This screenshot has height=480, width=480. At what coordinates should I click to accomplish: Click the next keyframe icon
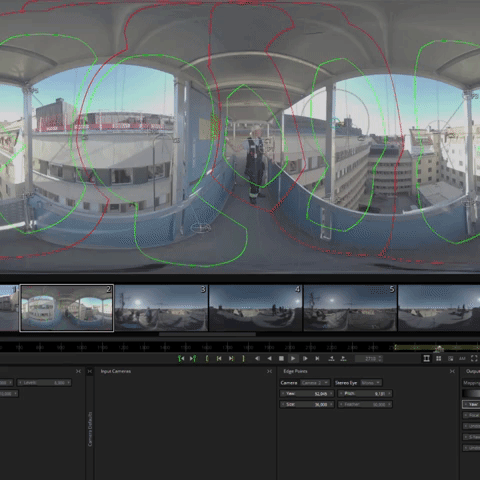(343, 359)
